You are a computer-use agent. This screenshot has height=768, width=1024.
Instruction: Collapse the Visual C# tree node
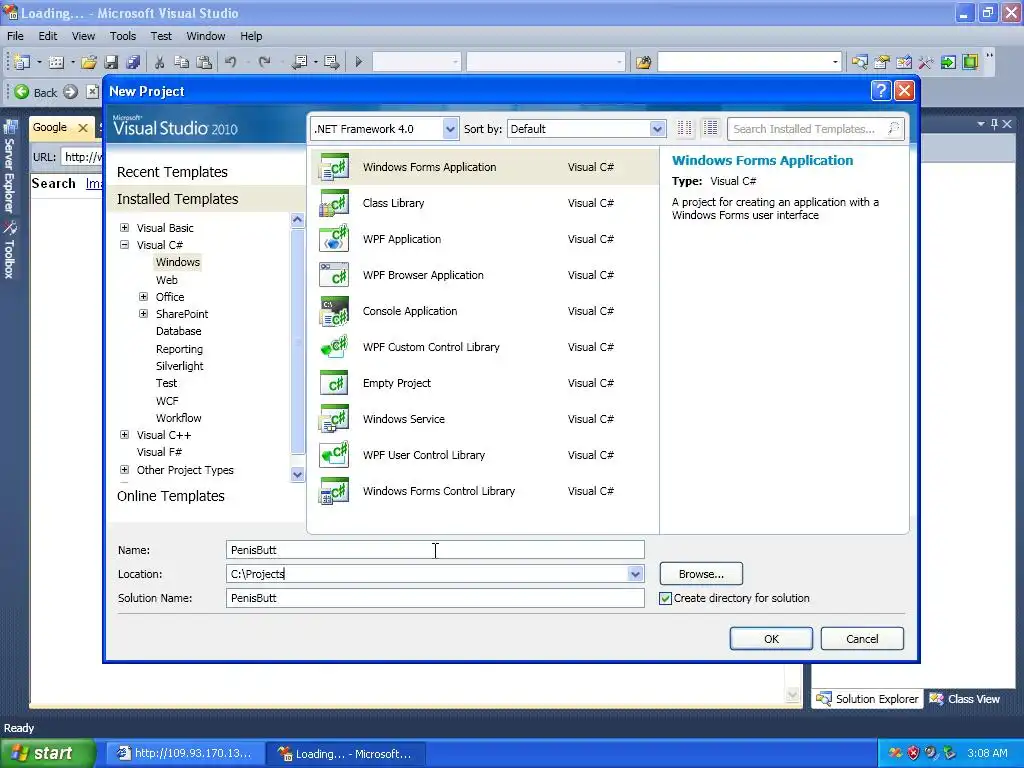125,245
